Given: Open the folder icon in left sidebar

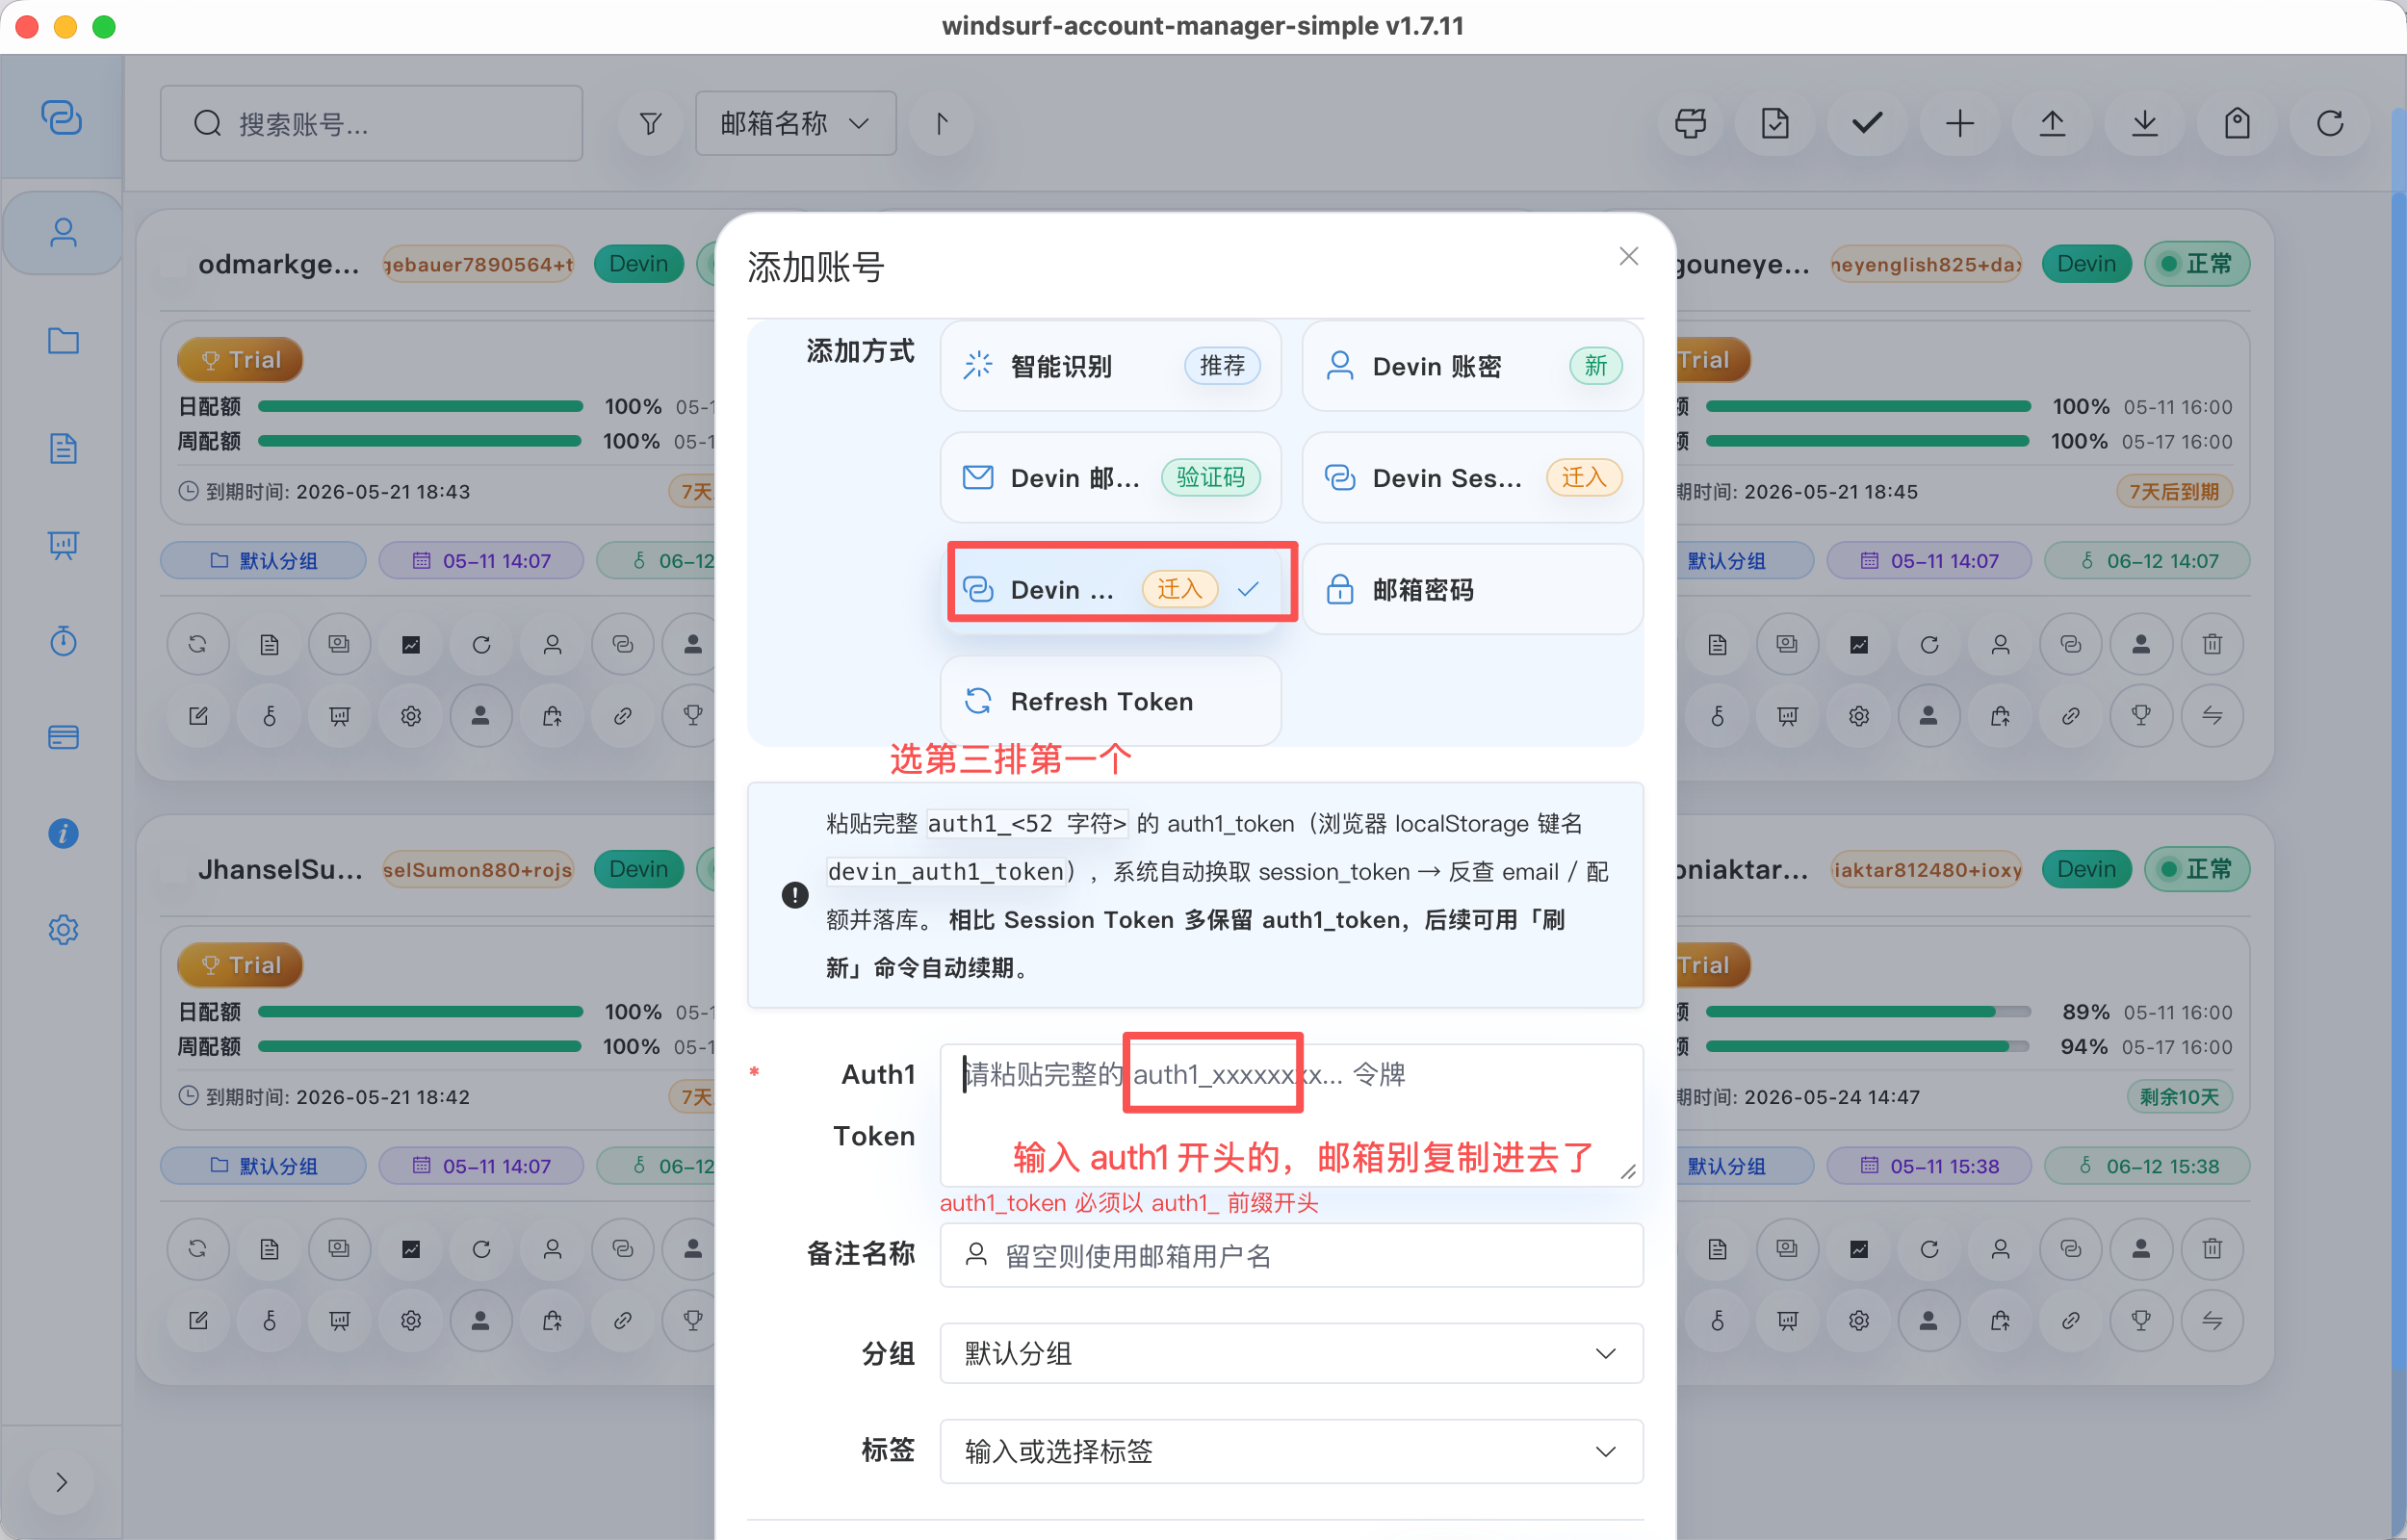Looking at the screenshot, I should 63,341.
